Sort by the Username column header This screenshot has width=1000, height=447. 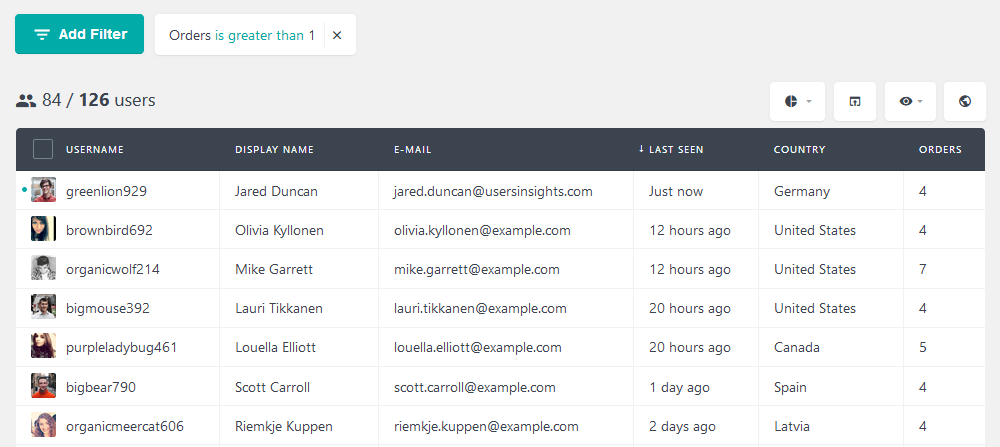[x=95, y=150]
